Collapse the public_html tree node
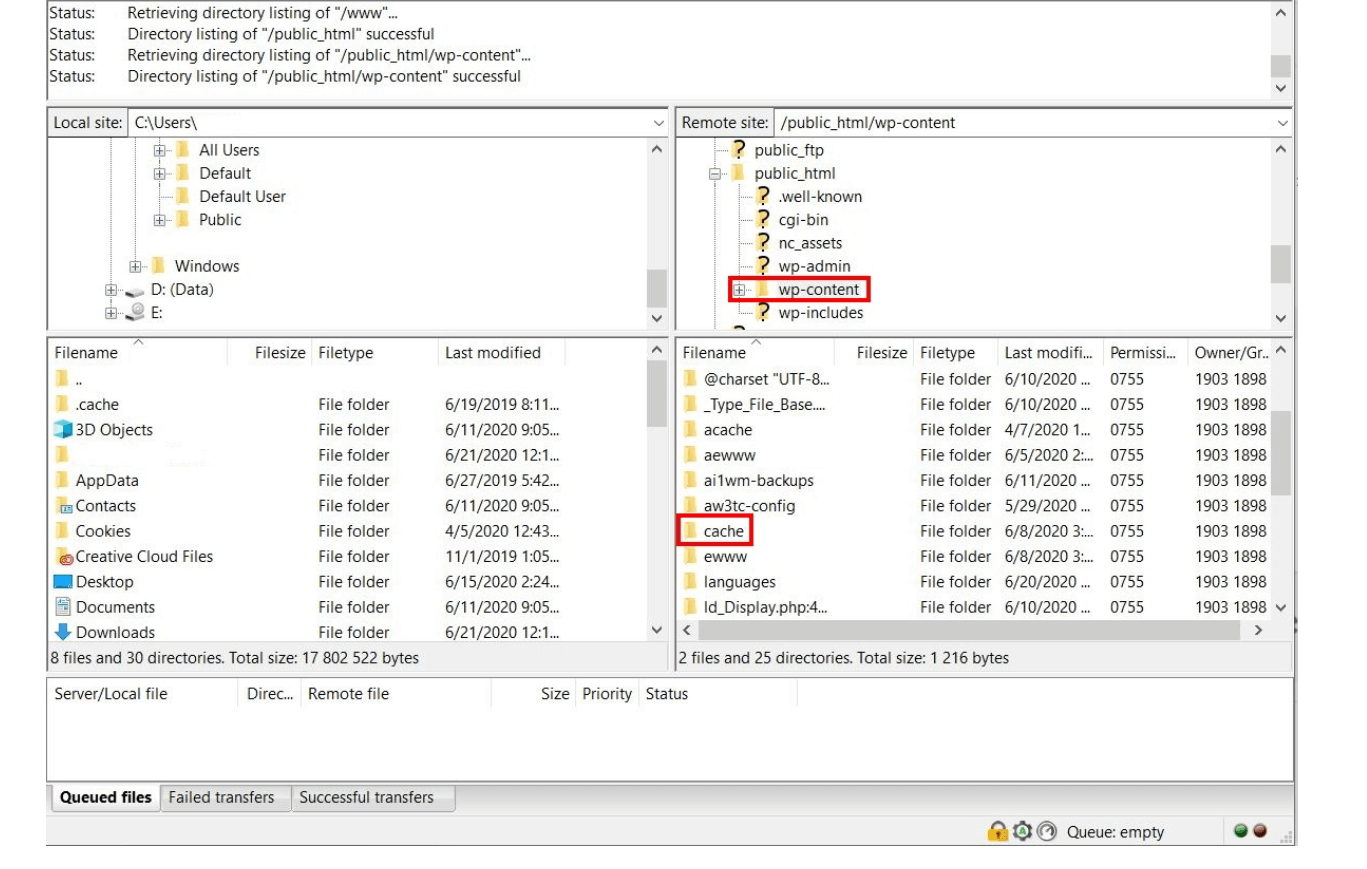The image size is (1367, 869). (x=715, y=173)
